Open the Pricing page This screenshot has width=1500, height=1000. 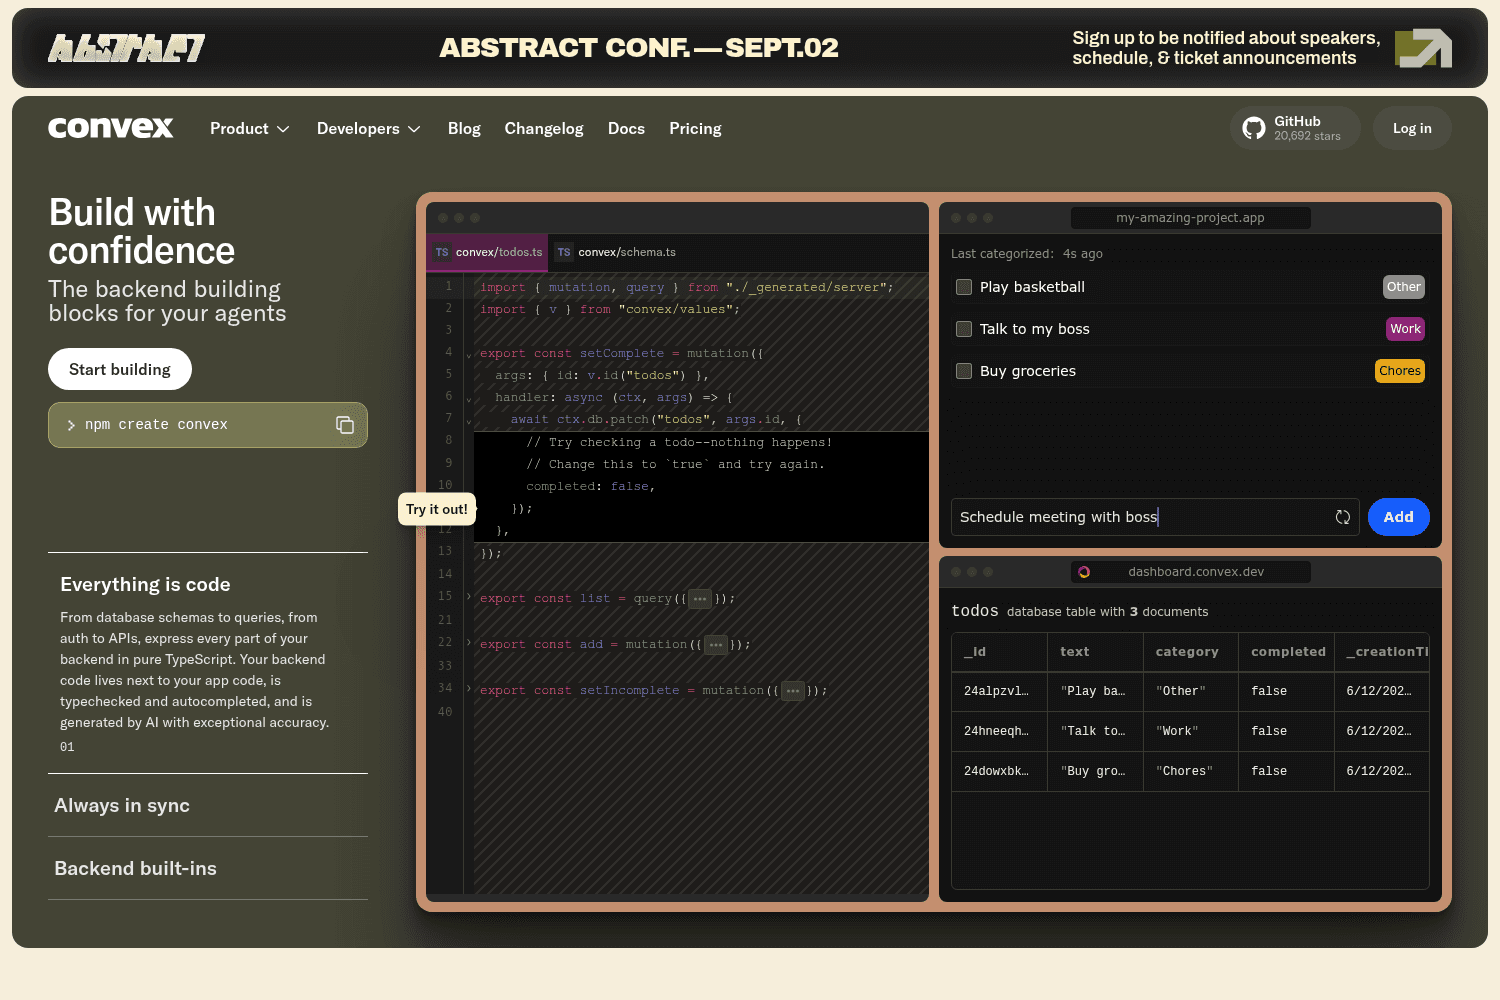[x=695, y=129]
